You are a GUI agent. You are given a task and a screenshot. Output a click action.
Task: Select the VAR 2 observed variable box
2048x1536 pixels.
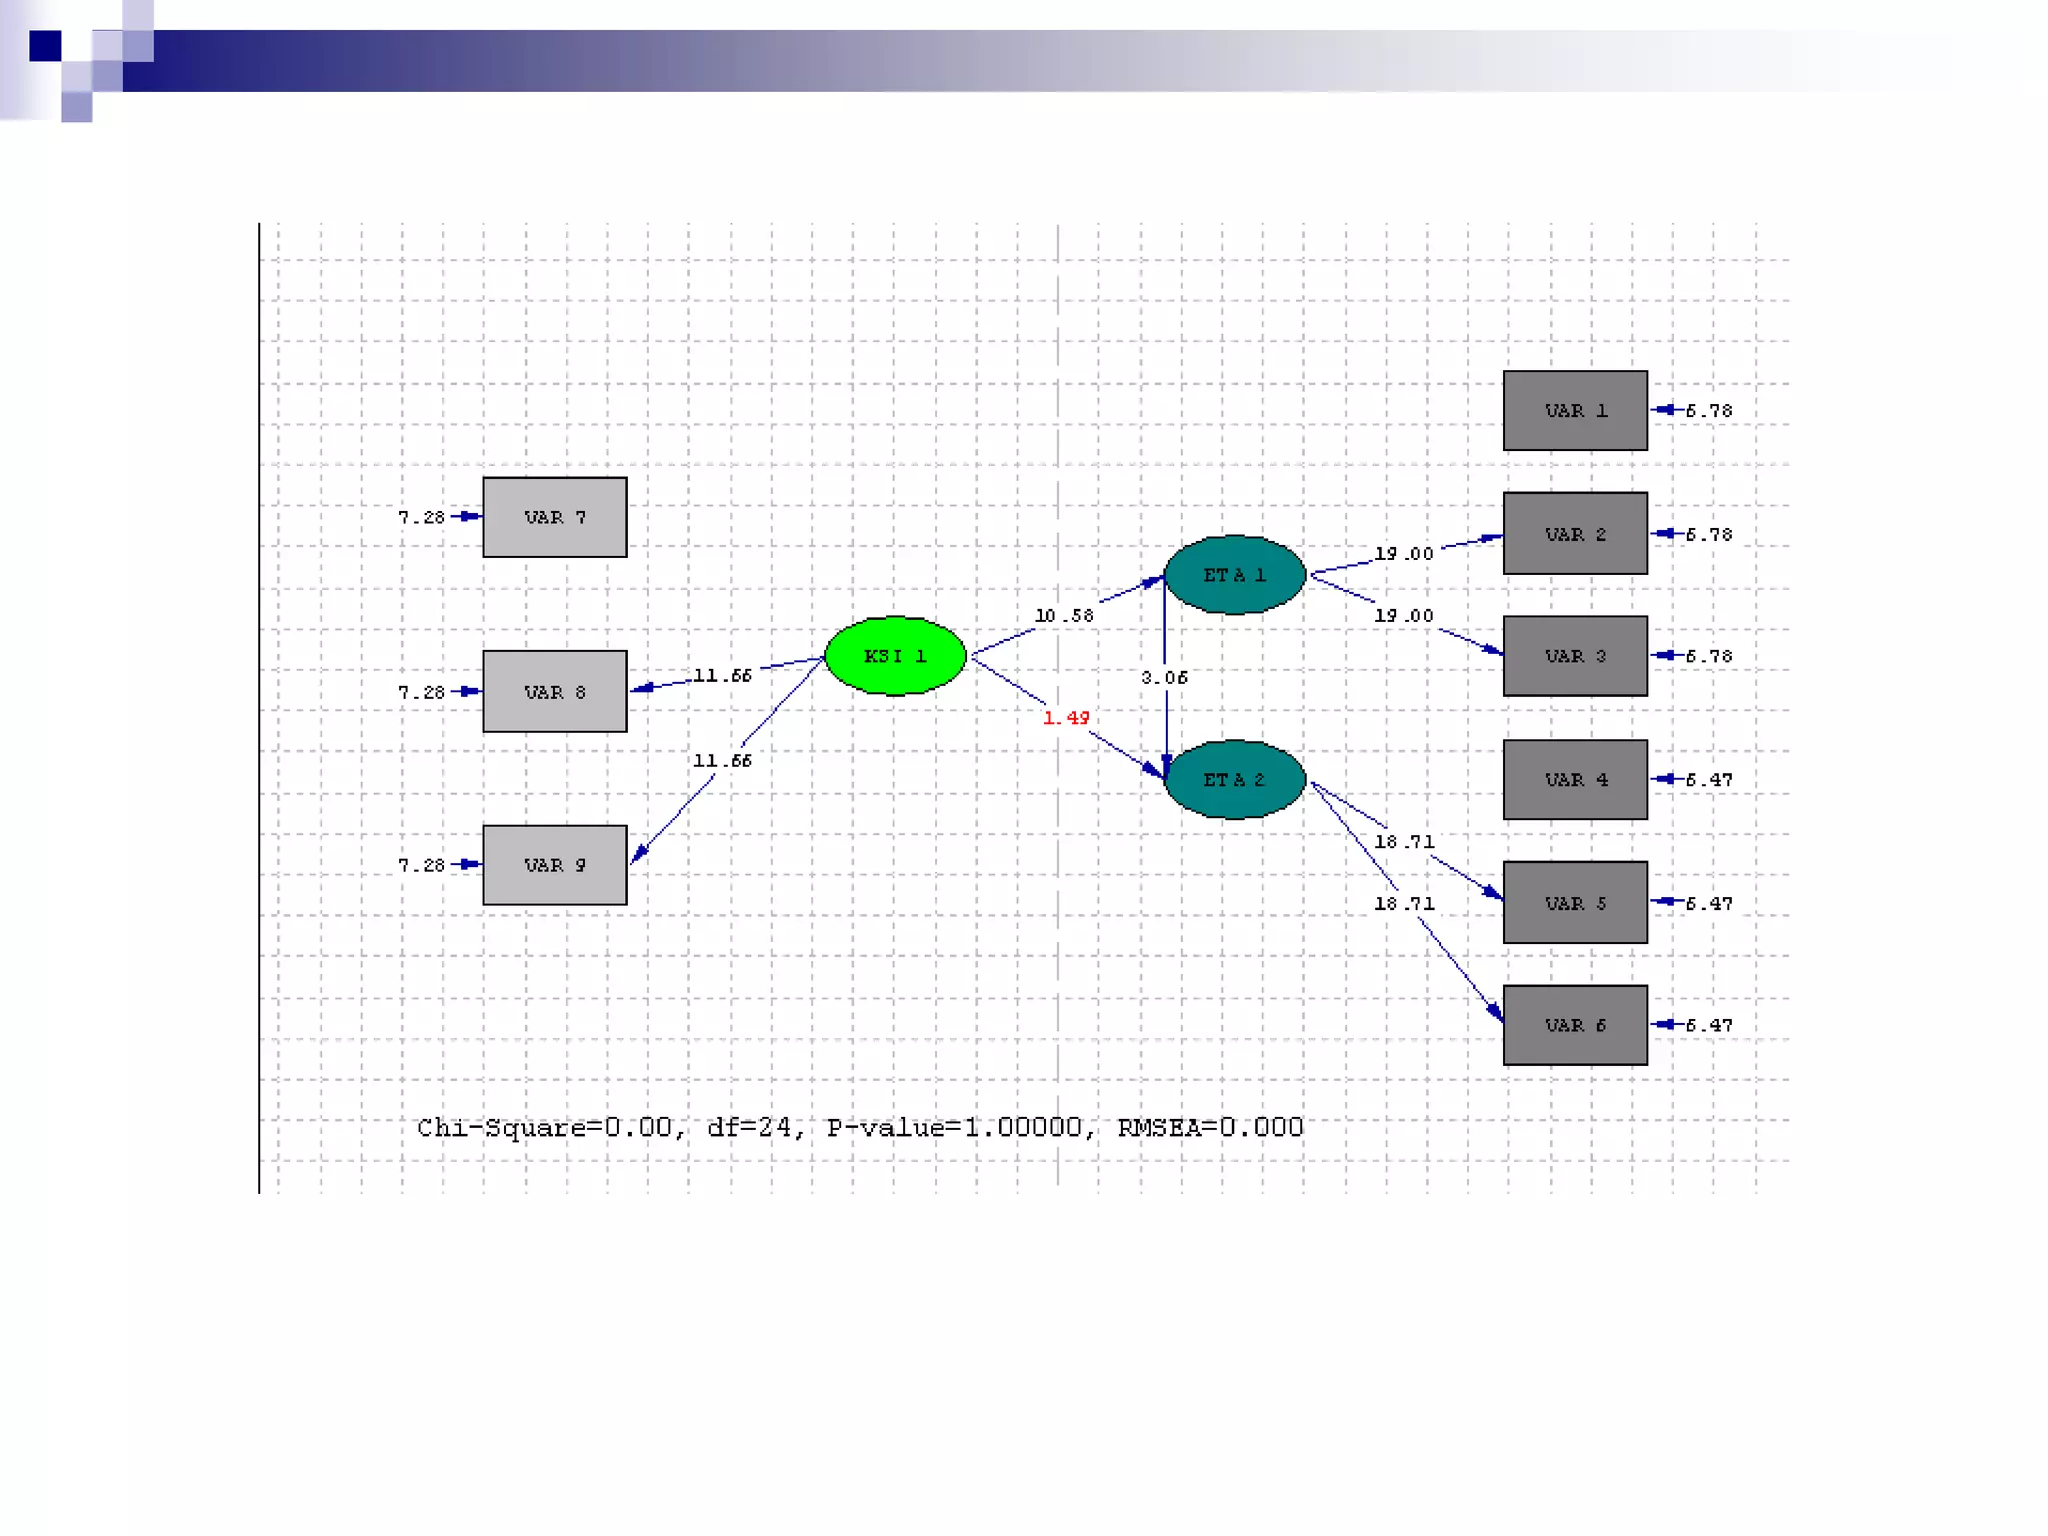point(1575,534)
